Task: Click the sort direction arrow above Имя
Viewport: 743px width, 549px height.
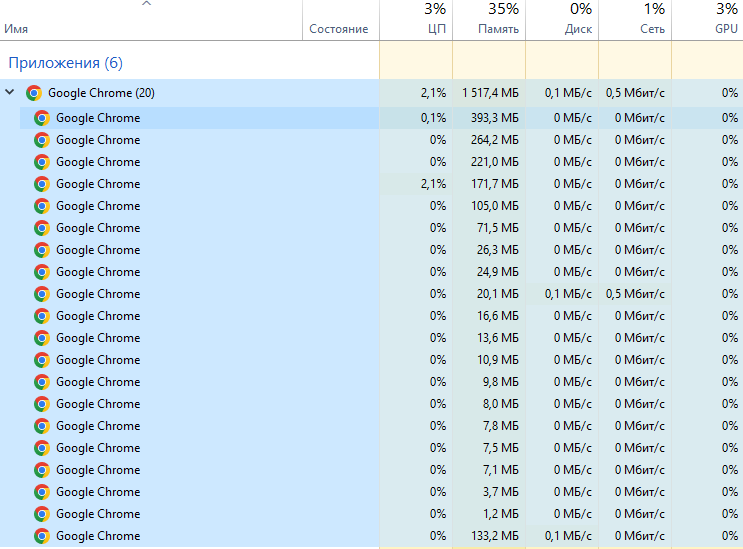Action: [146, 4]
